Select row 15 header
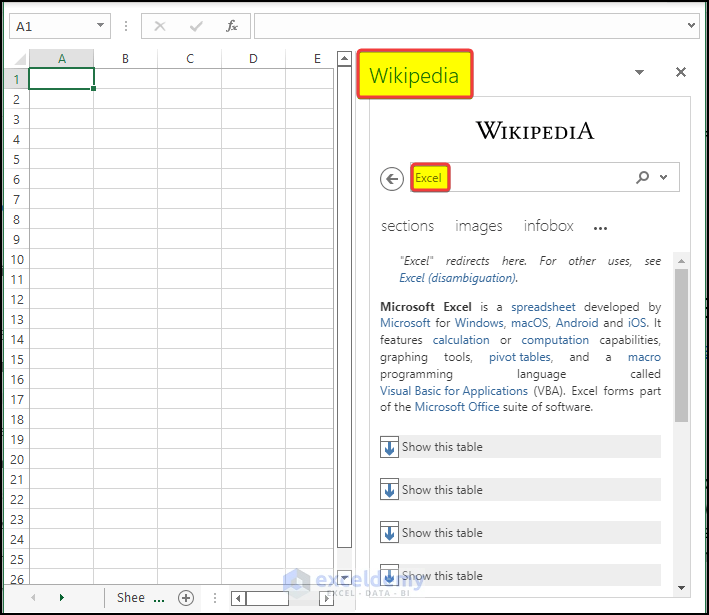The image size is (709, 615). click(17, 359)
